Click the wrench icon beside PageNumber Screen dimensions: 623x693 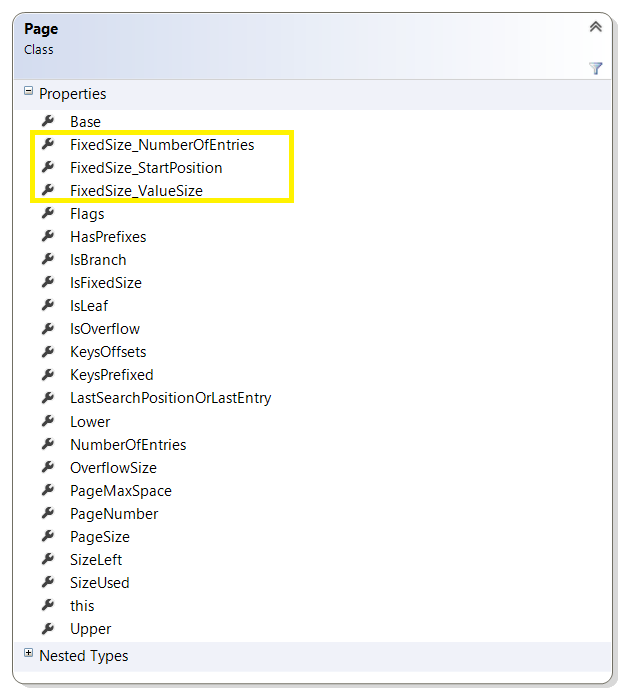click(48, 513)
